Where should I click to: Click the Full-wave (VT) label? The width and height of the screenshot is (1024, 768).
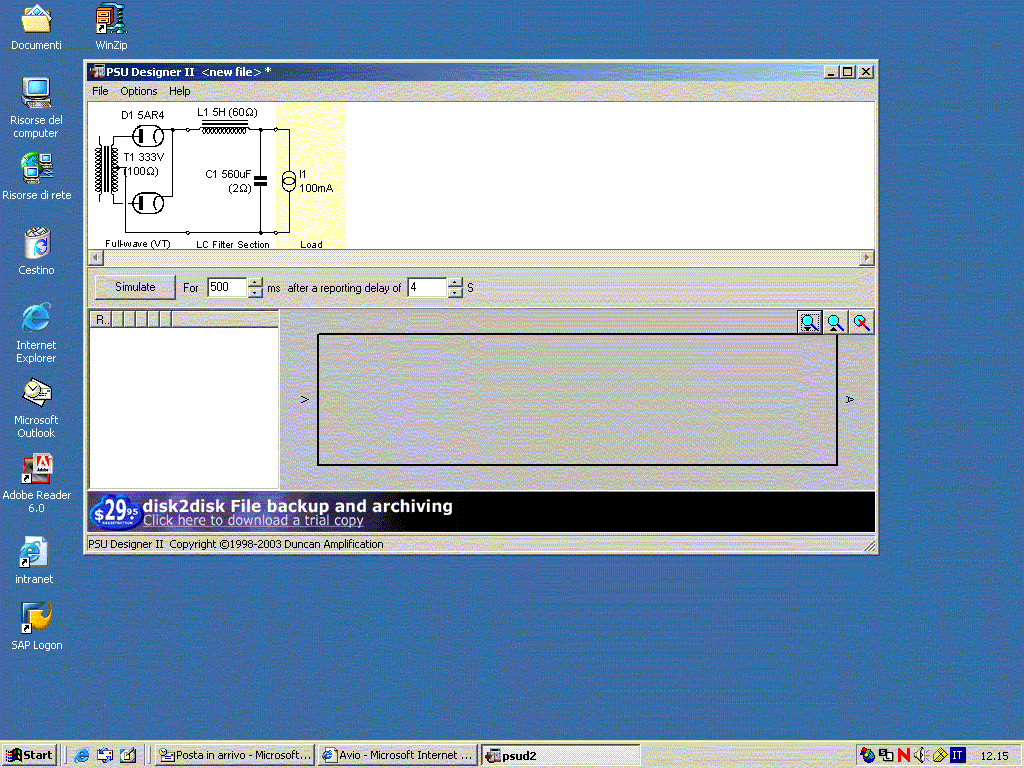pos(138,244)
